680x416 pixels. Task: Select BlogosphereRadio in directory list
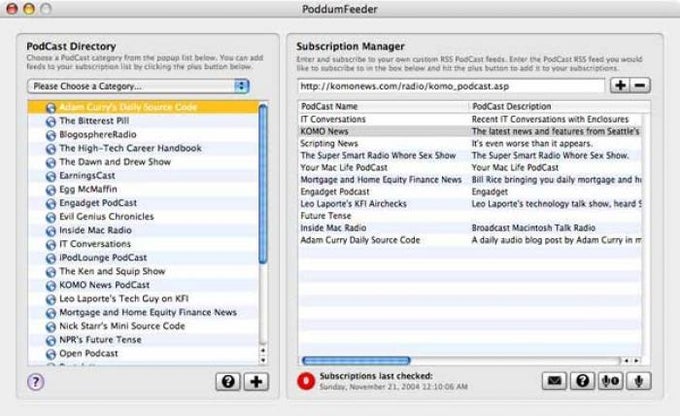[x=144, y=134]
